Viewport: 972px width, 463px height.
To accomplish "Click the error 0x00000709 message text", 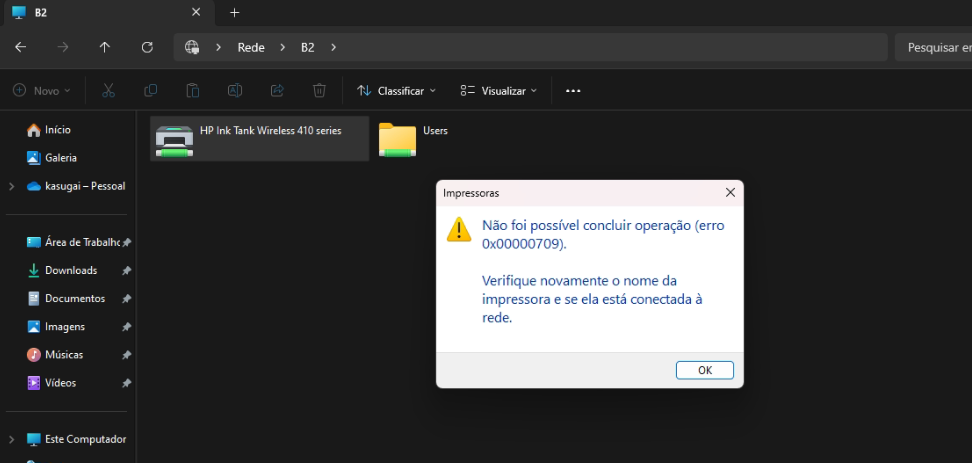I will tap(603, 234).
